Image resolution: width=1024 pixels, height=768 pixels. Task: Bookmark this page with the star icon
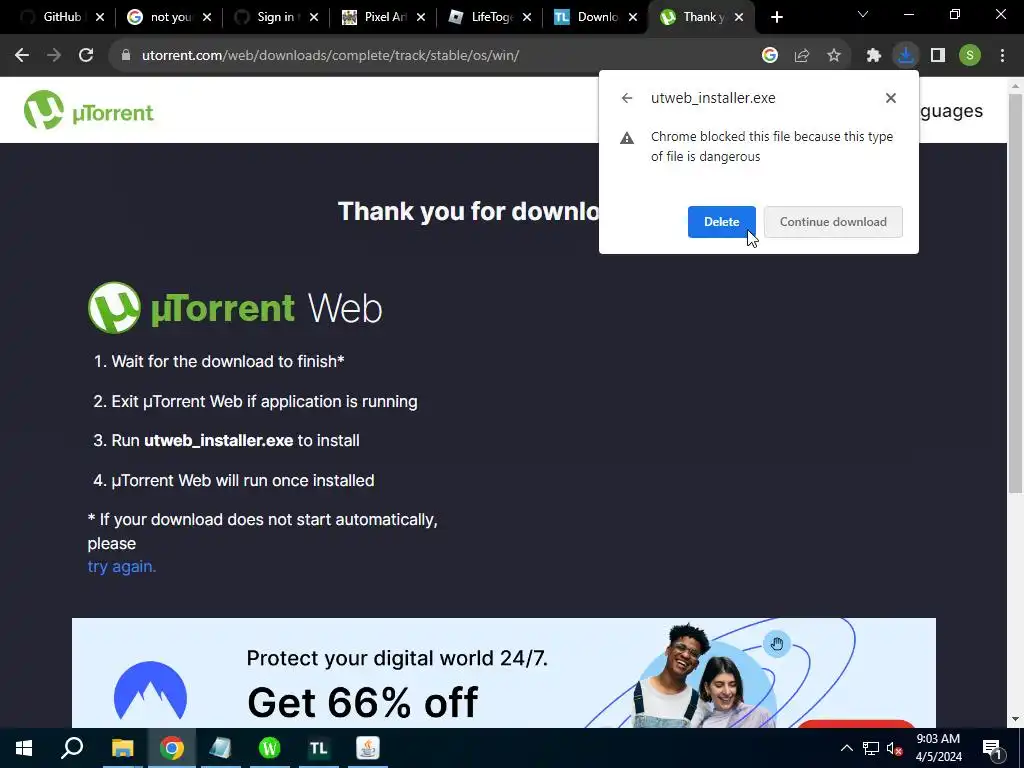[x=833, y=56]
